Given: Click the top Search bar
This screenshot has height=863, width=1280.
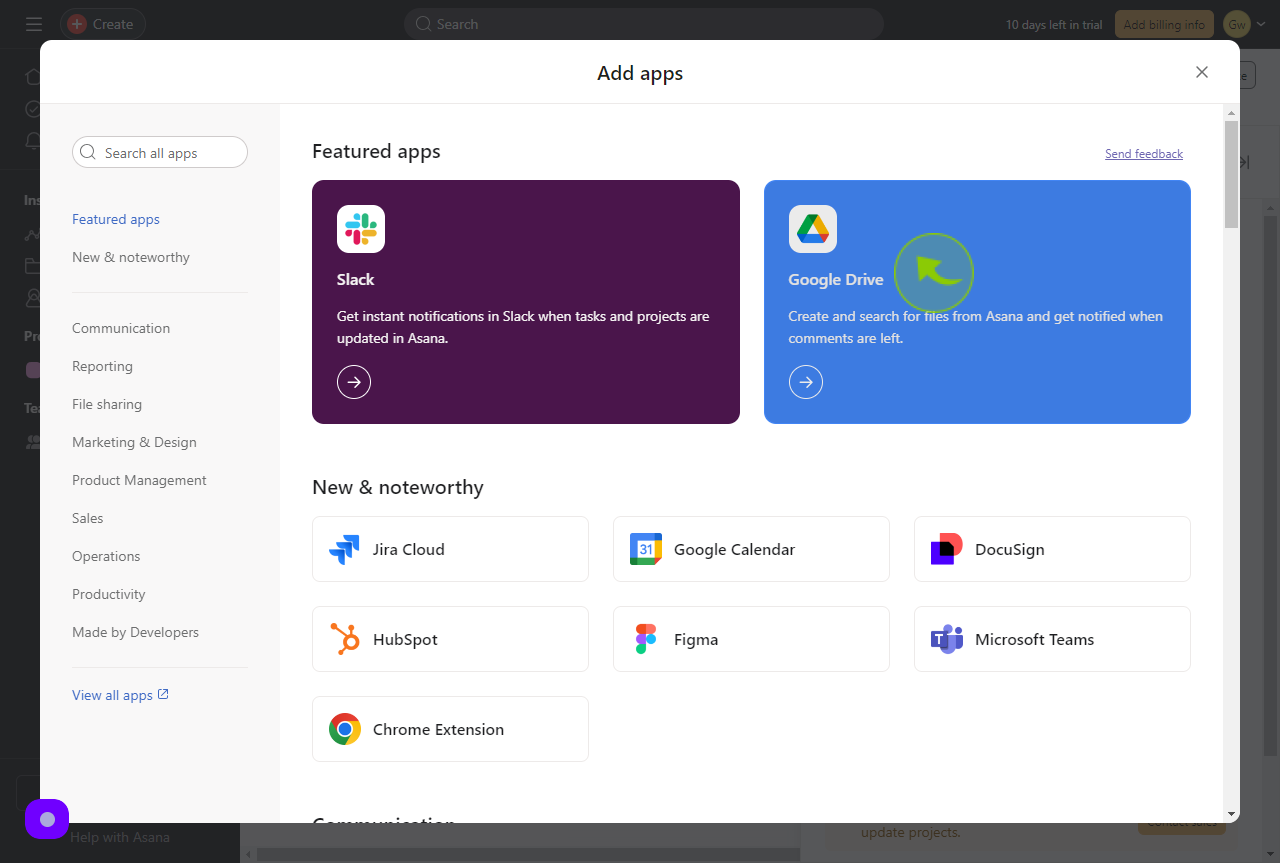Looking at the screenshot, I should 644,24.
